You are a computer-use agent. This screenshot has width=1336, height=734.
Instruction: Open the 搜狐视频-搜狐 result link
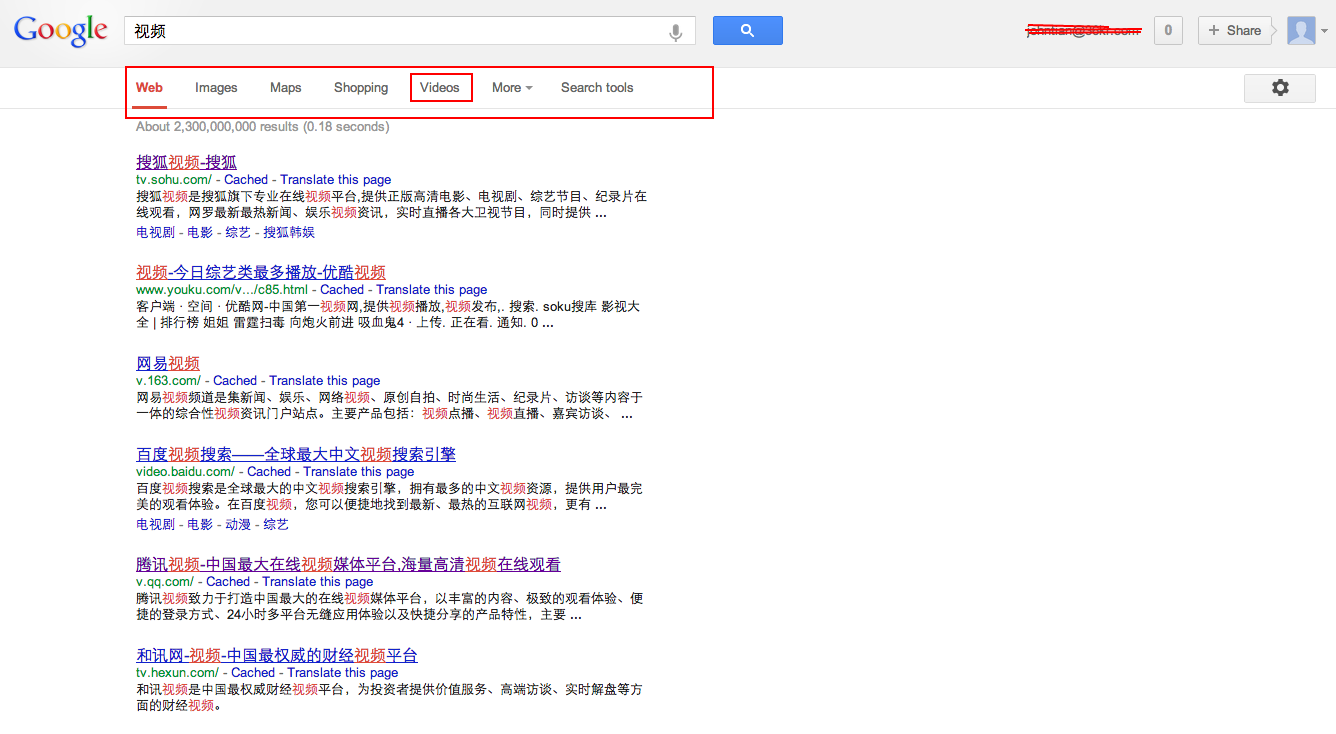[x=186, y=162]
